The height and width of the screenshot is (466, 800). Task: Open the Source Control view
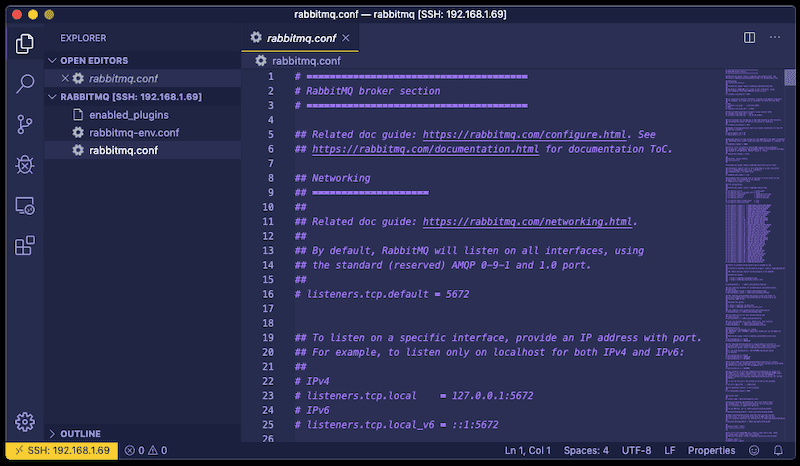[x=24, y=125]
